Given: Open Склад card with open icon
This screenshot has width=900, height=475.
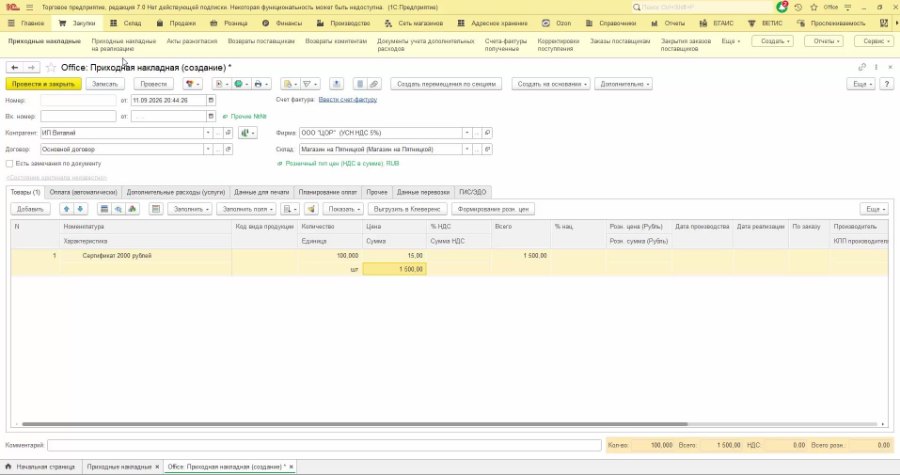Looking at the screenshot, I should (487, 149).
